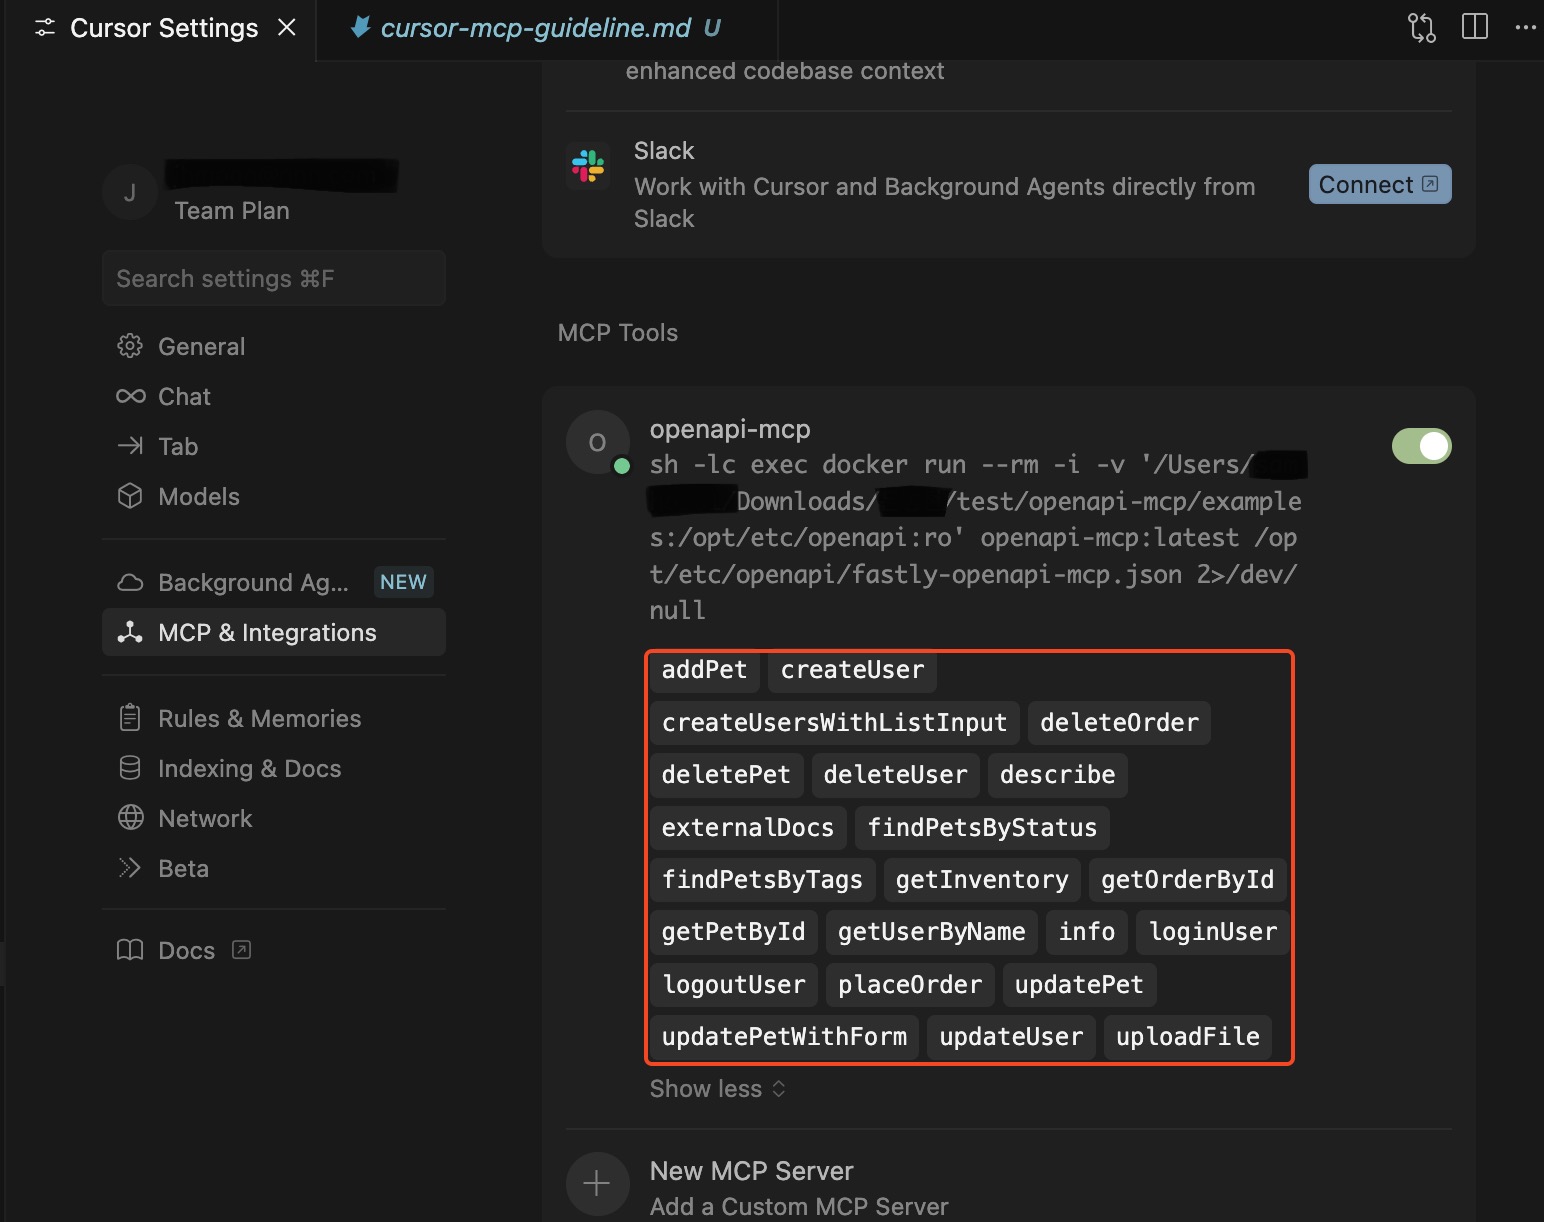The image size is (1544, 1222).
Task: Click the General gear icon
Action: [130, 346]
